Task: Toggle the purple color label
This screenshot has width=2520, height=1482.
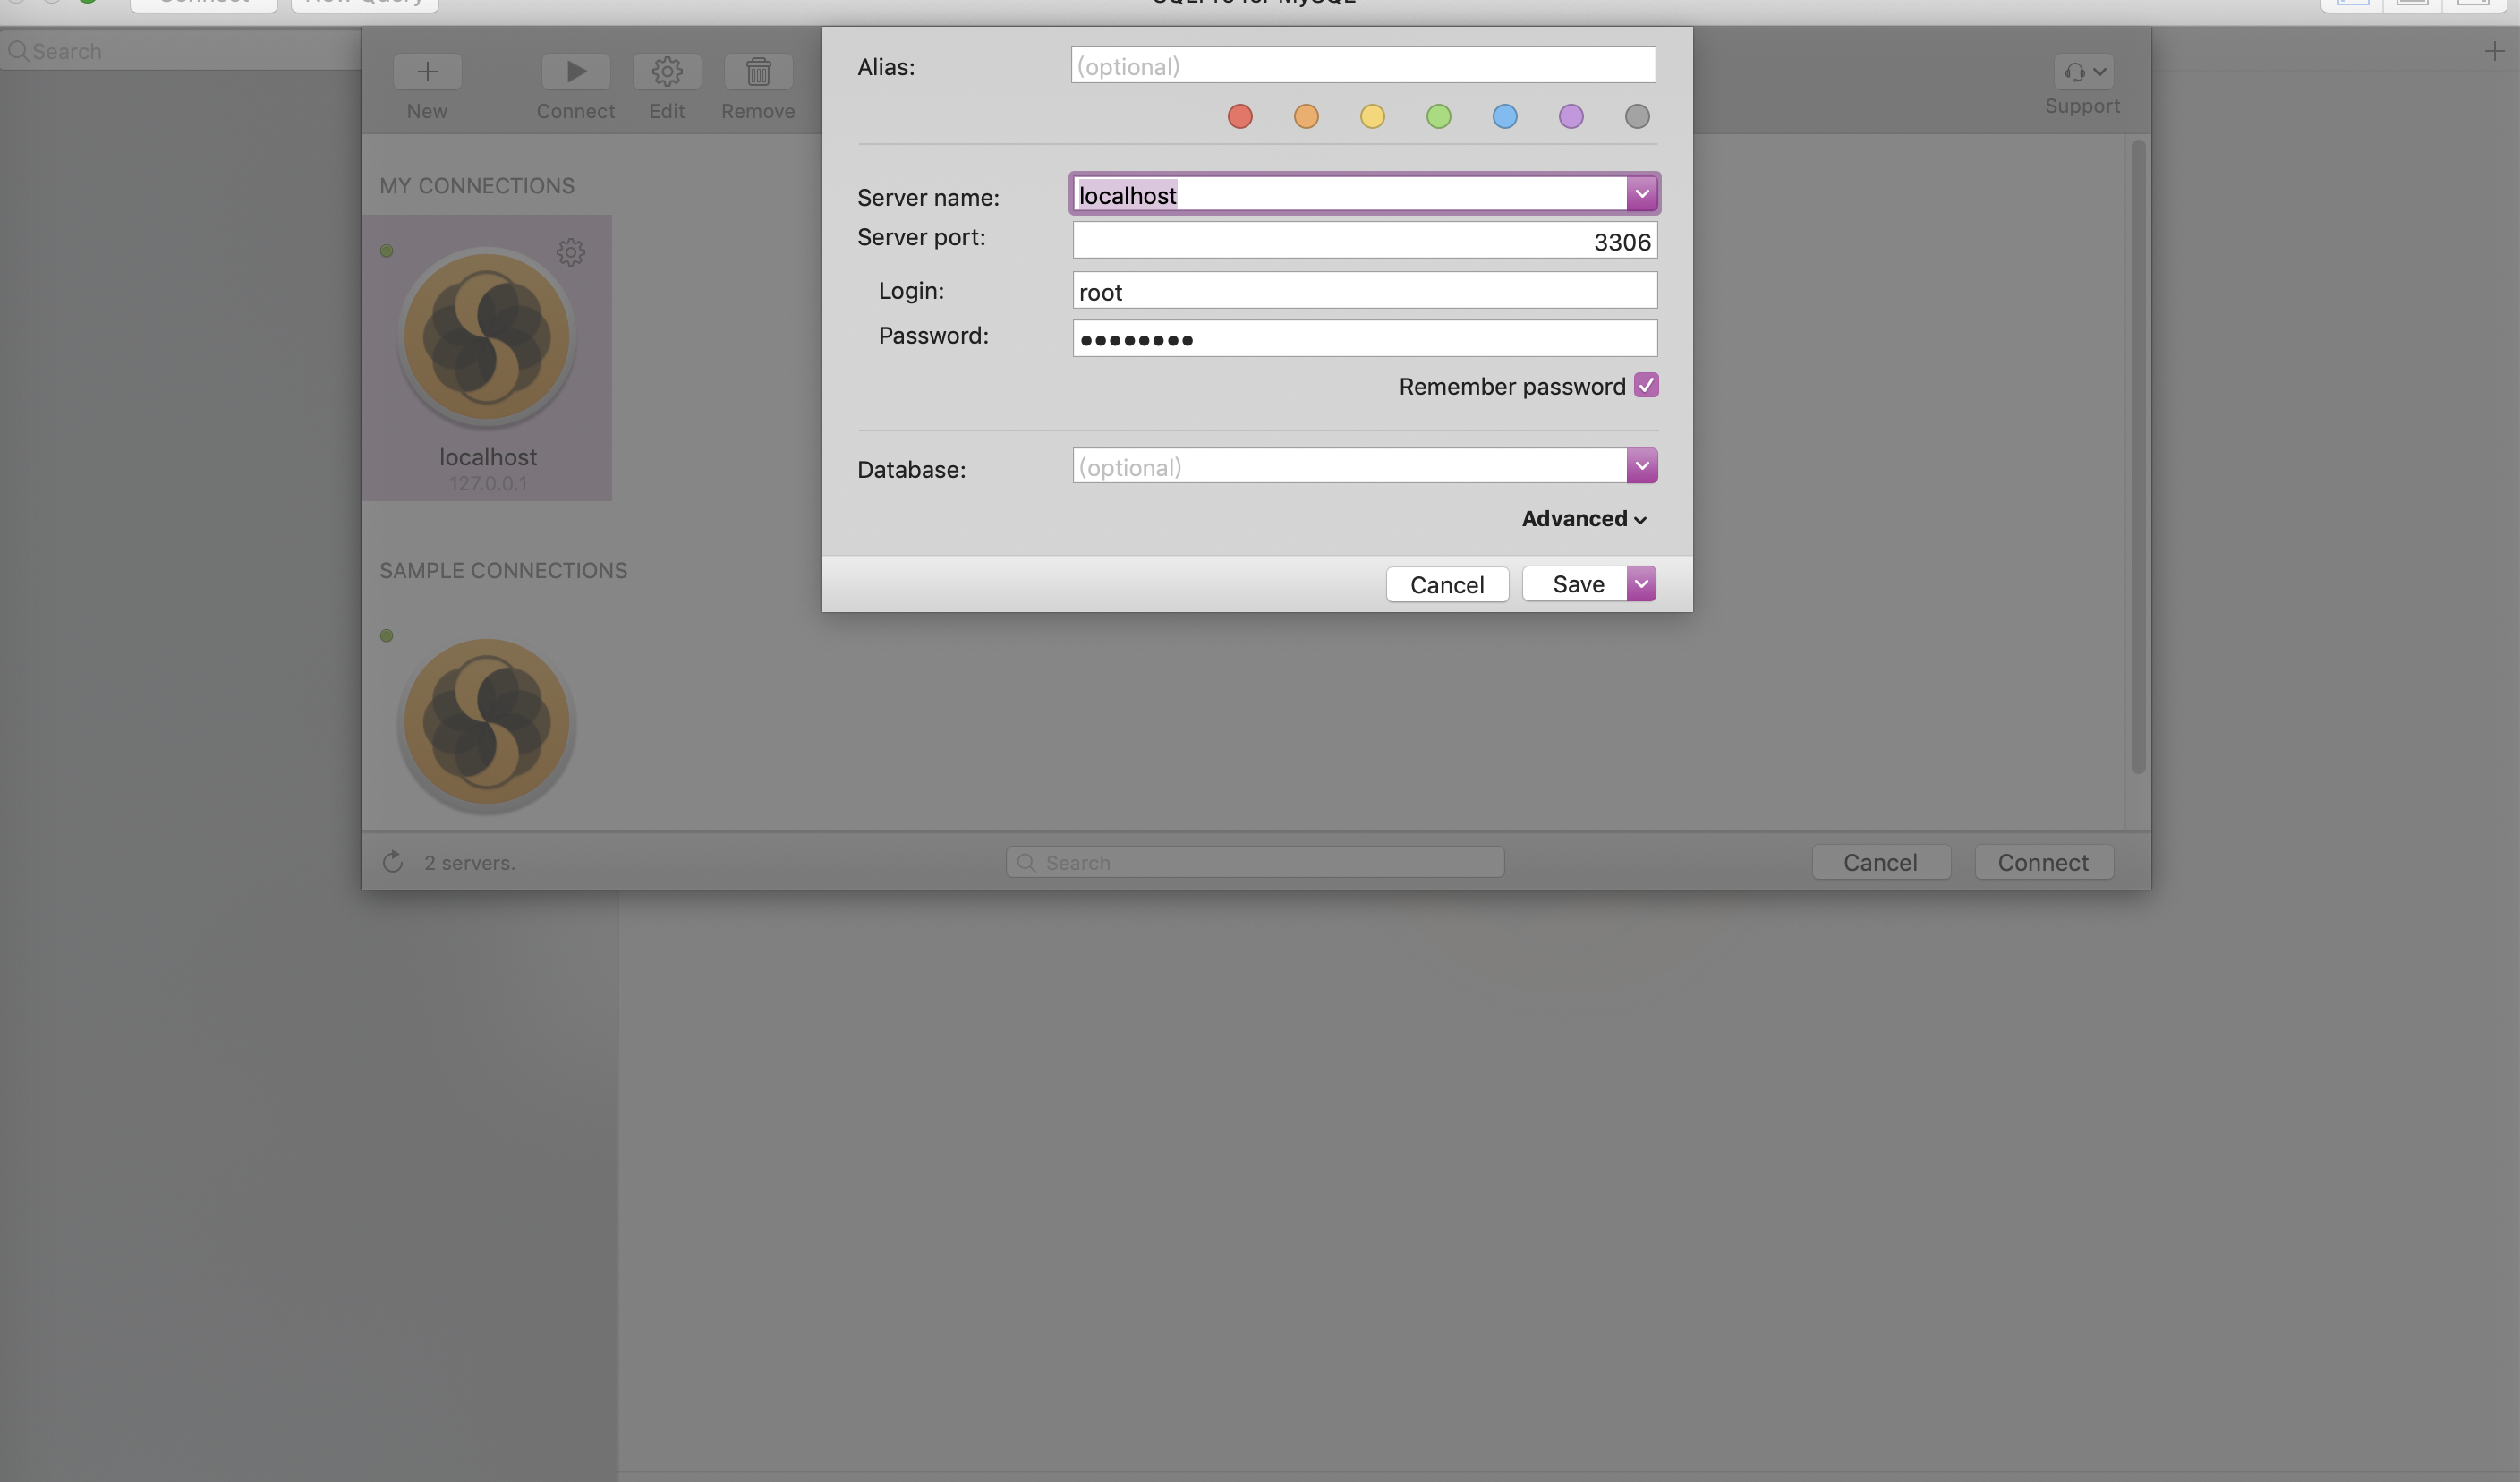Action: [1571, 115]
